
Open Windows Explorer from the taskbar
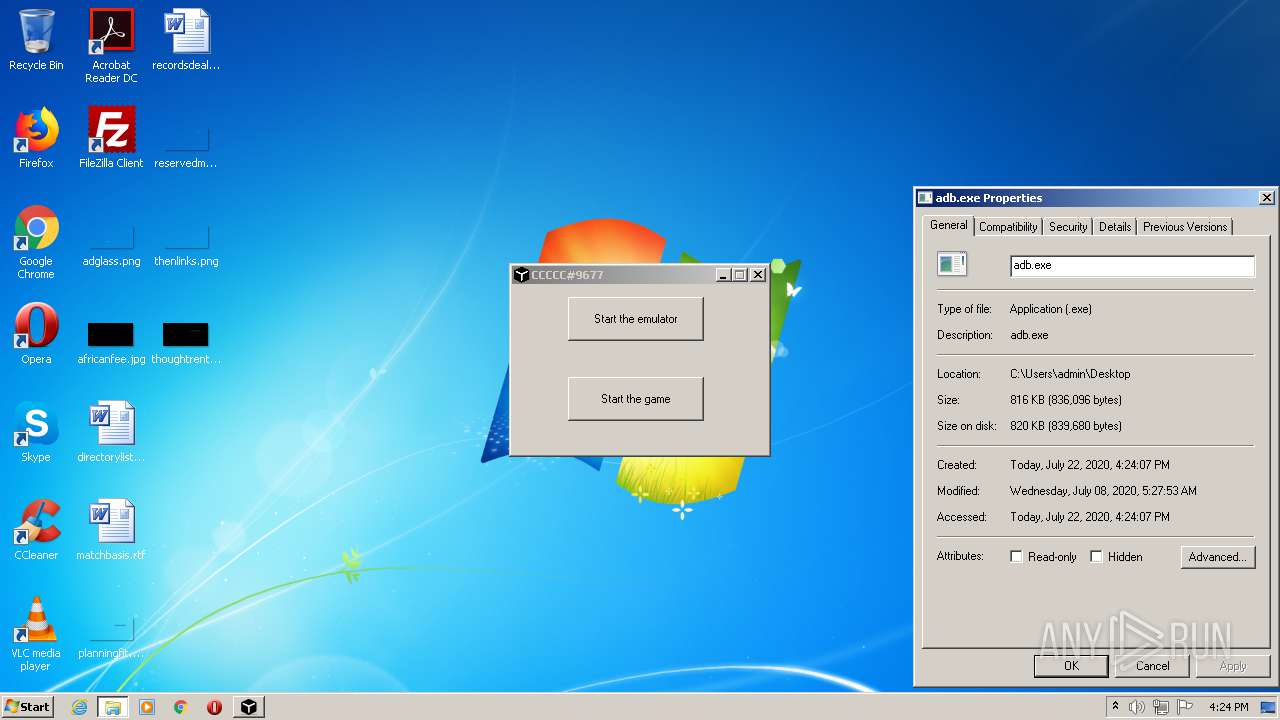tap(112, 707)
